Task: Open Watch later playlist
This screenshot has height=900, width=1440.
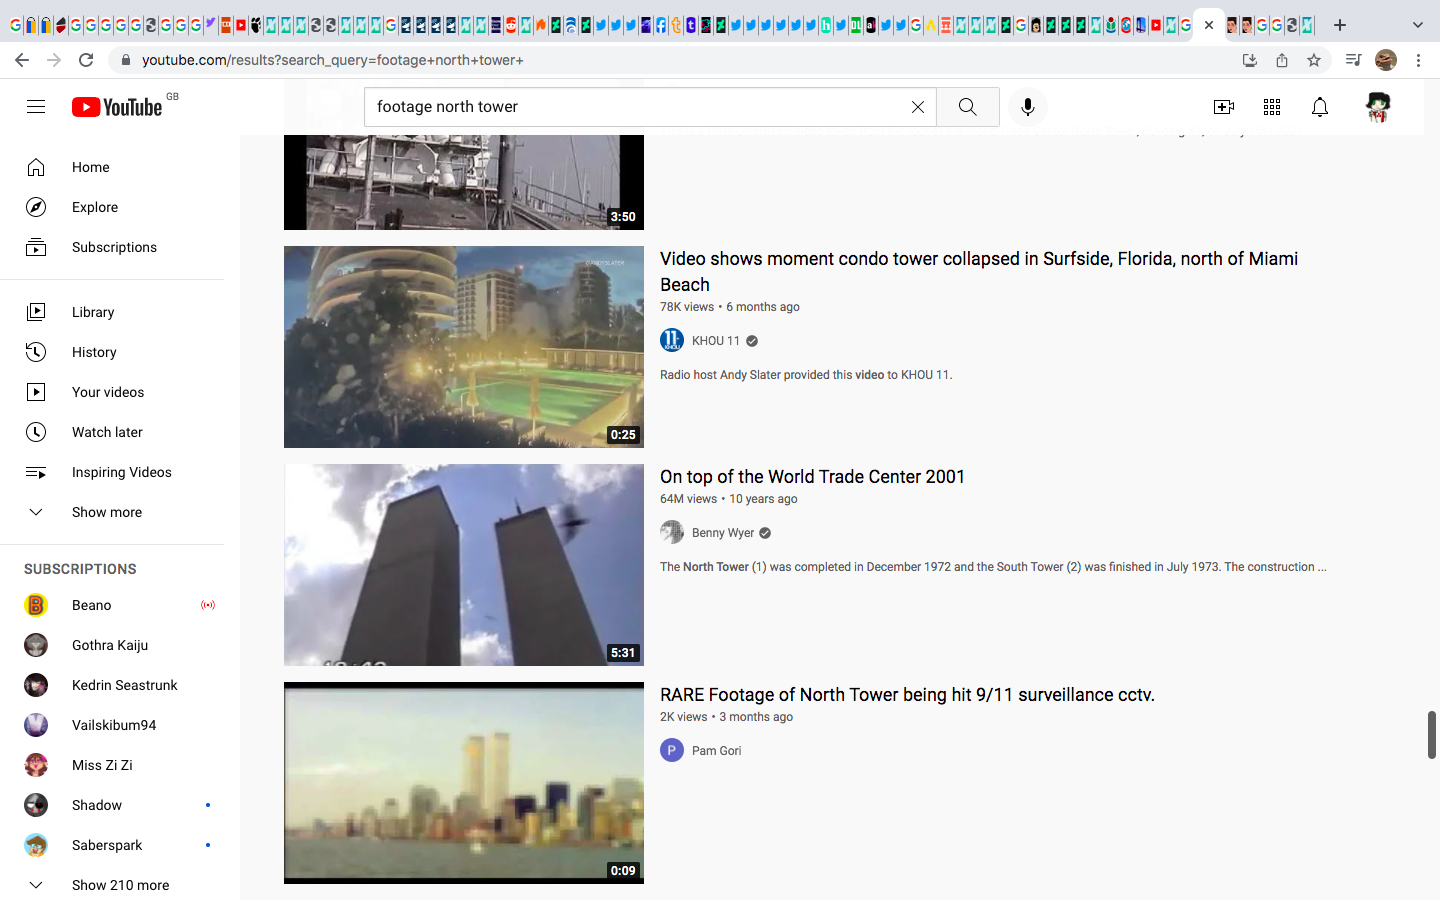Action: [112, 432]
